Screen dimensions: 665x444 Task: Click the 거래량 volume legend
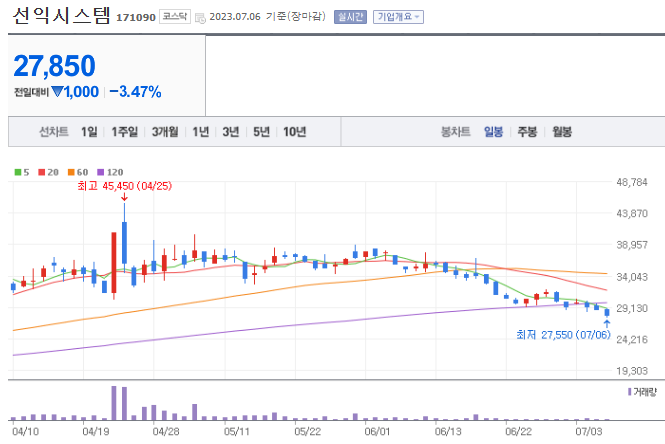pos(642,392)
